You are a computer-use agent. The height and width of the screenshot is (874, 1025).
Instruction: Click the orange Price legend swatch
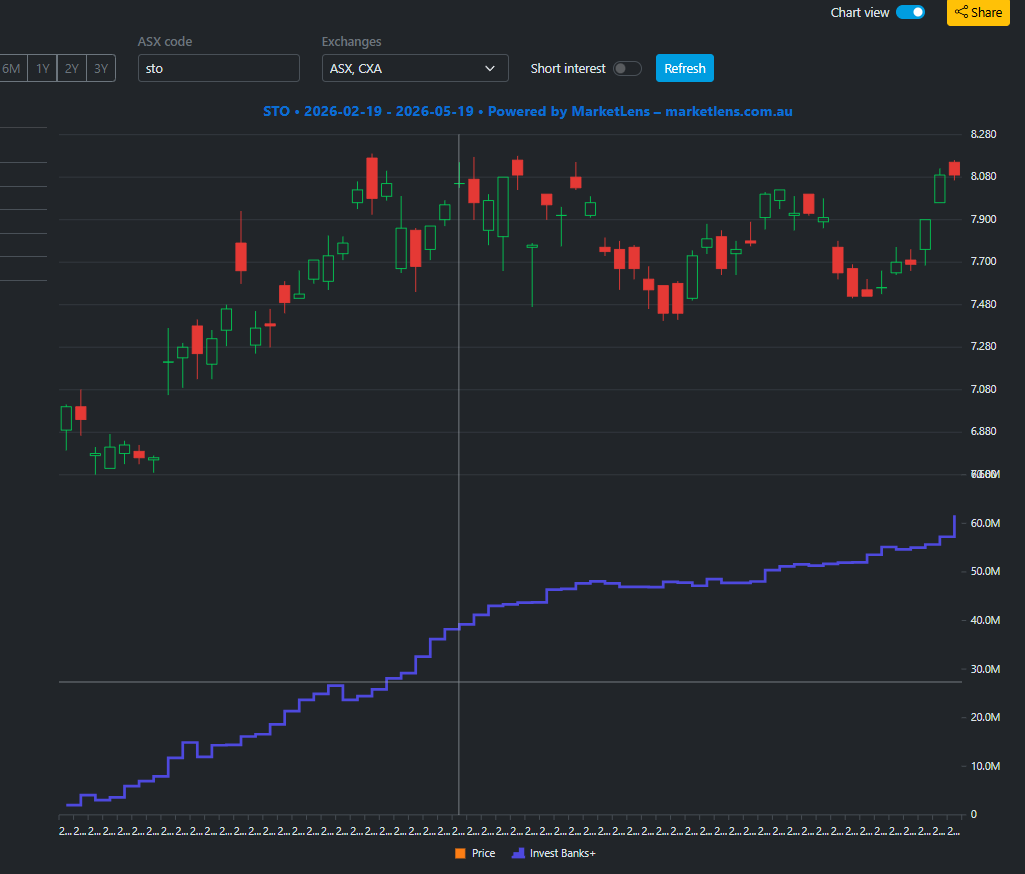tap(460, 853)
